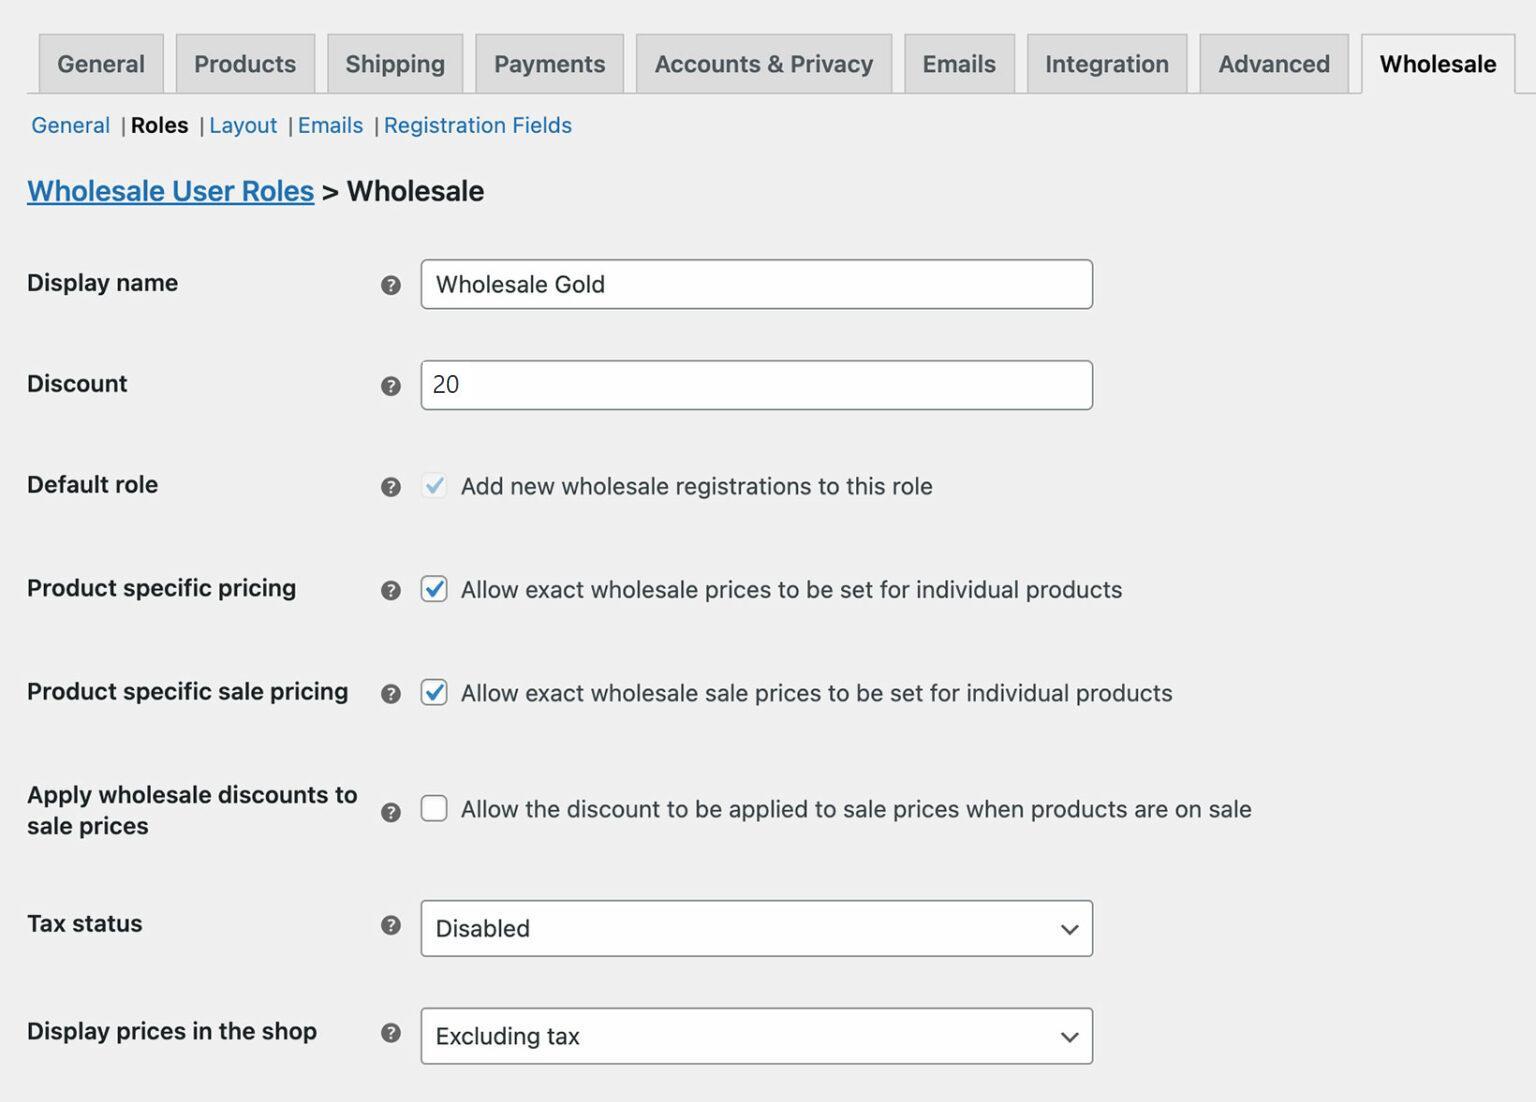Viewport: 1536px width, 1102px height.
Task: Uncheck product specific pricing for individual products
Action: pos(434,590)
